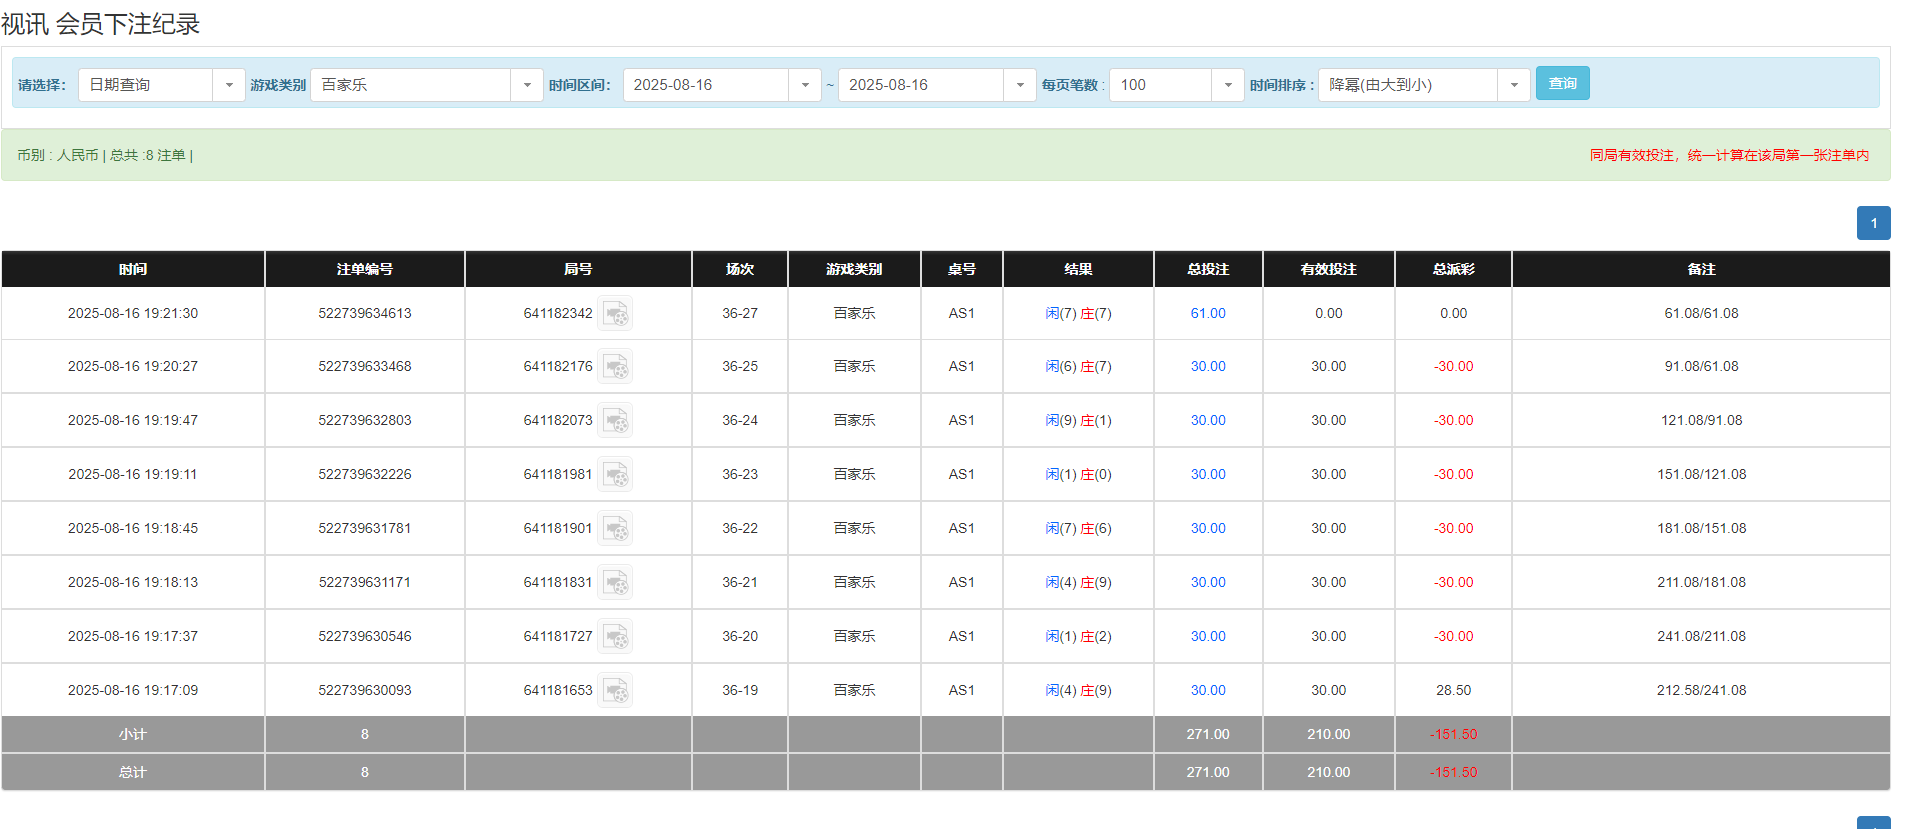1905x829 pixels.
Task: Expand the start date 2025-08-16 dropdown
Action: point(721,85)
